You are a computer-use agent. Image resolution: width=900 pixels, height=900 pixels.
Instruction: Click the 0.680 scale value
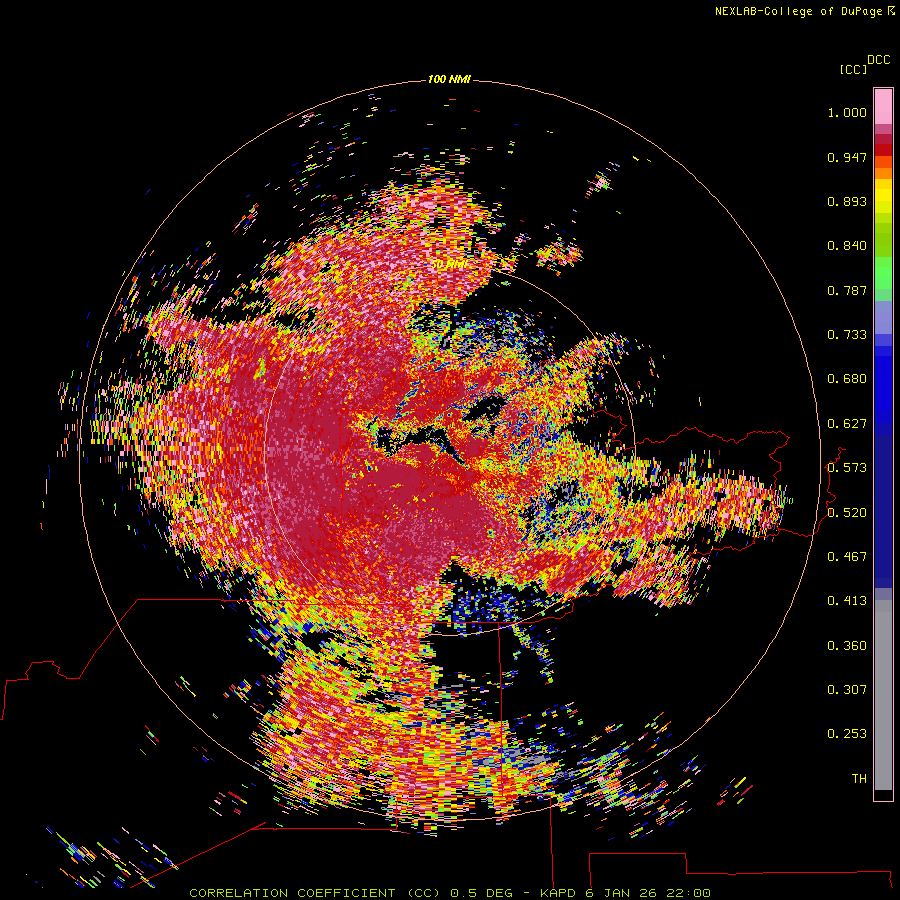pyautogui.click(x=847, y=379)
